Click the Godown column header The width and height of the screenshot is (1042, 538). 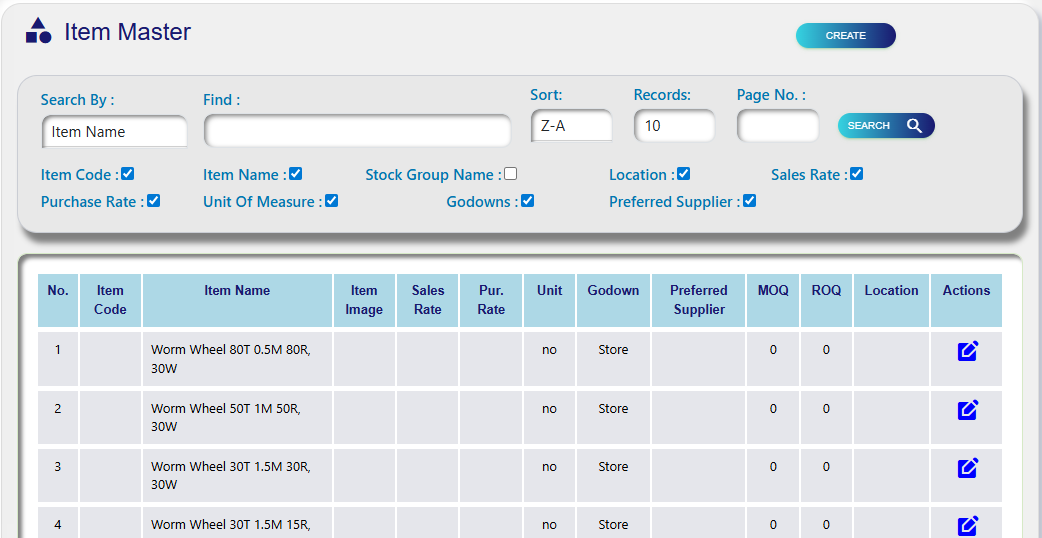click(613, 291)
